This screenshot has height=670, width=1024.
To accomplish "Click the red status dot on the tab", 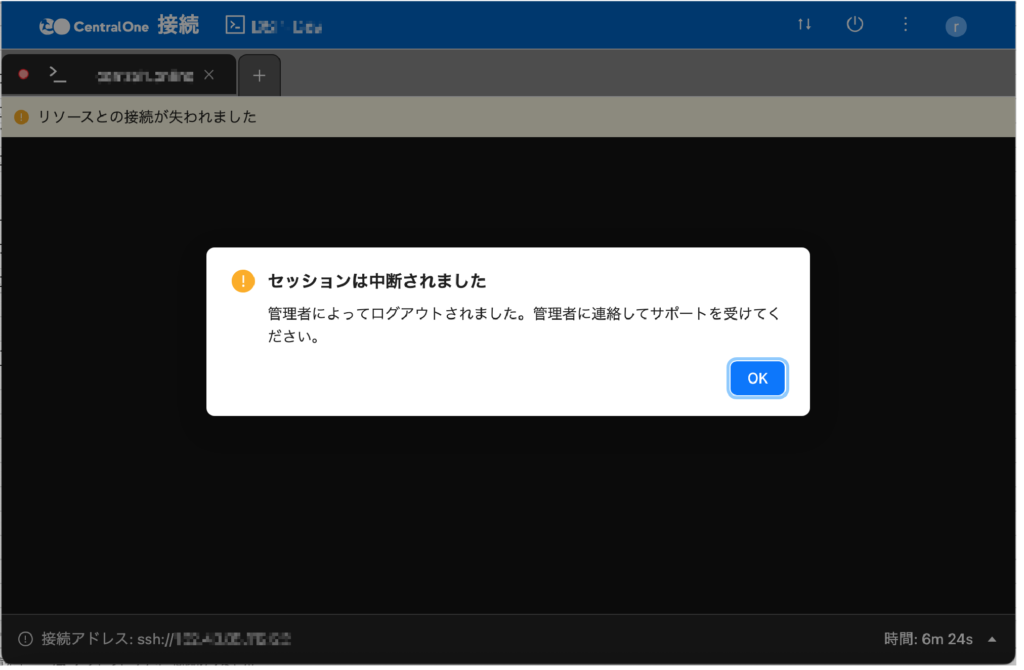I will pyautogui.click(x=23, y=74).
